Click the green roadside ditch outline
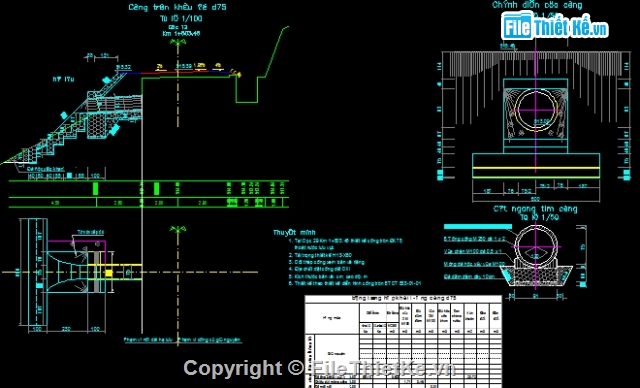 click(x=247, y=89)
